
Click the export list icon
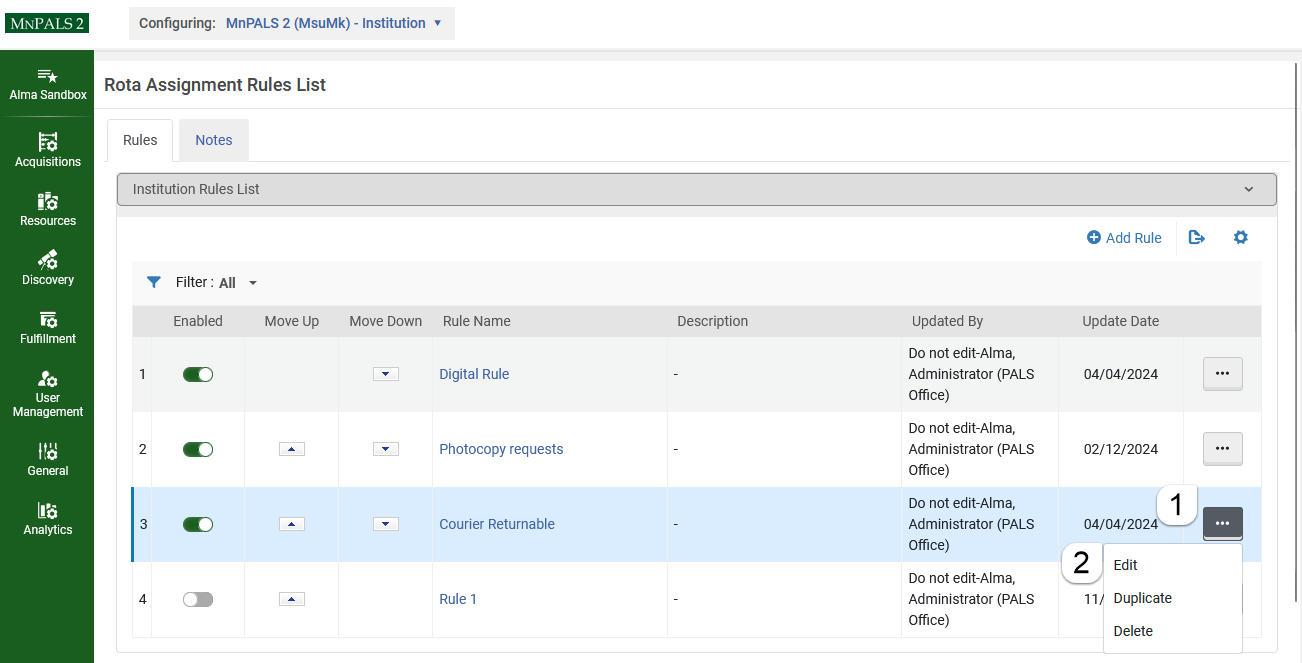pos(1197,237)
